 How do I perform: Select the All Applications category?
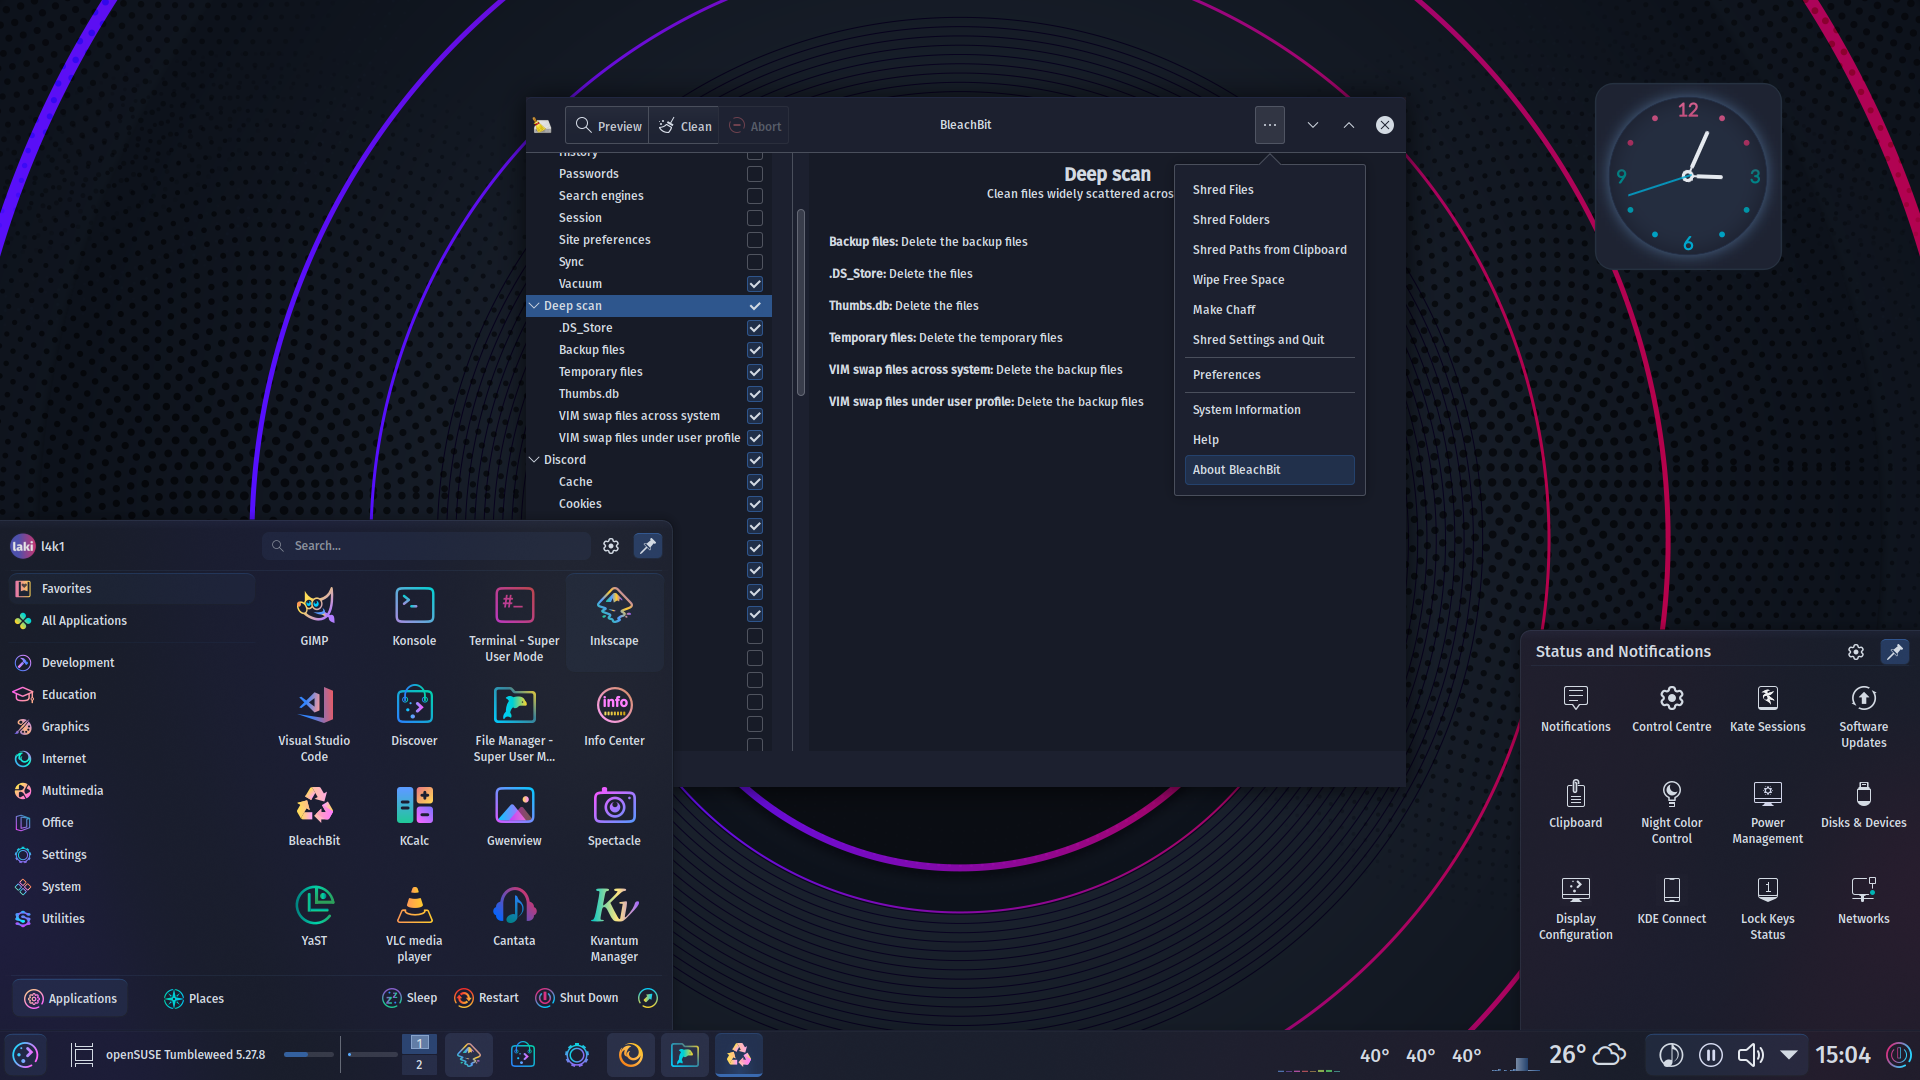(132, 621)
